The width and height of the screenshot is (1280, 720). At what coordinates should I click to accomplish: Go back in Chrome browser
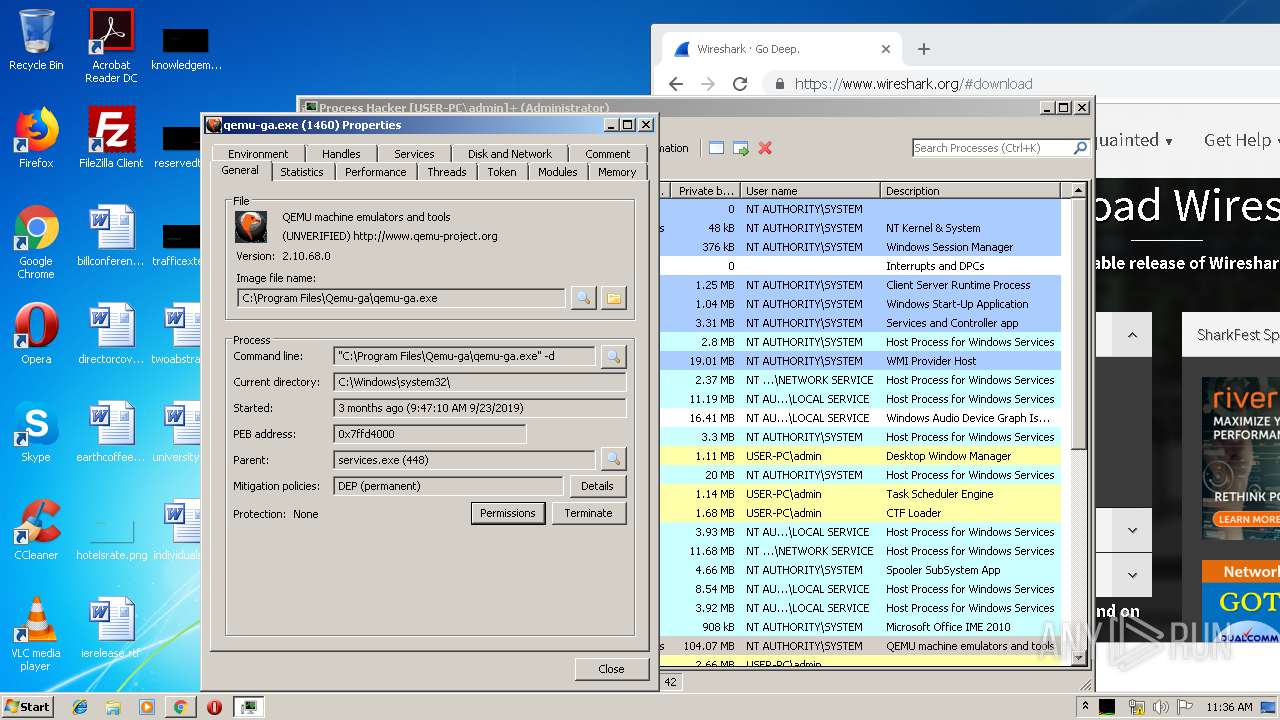click(675, 84)
